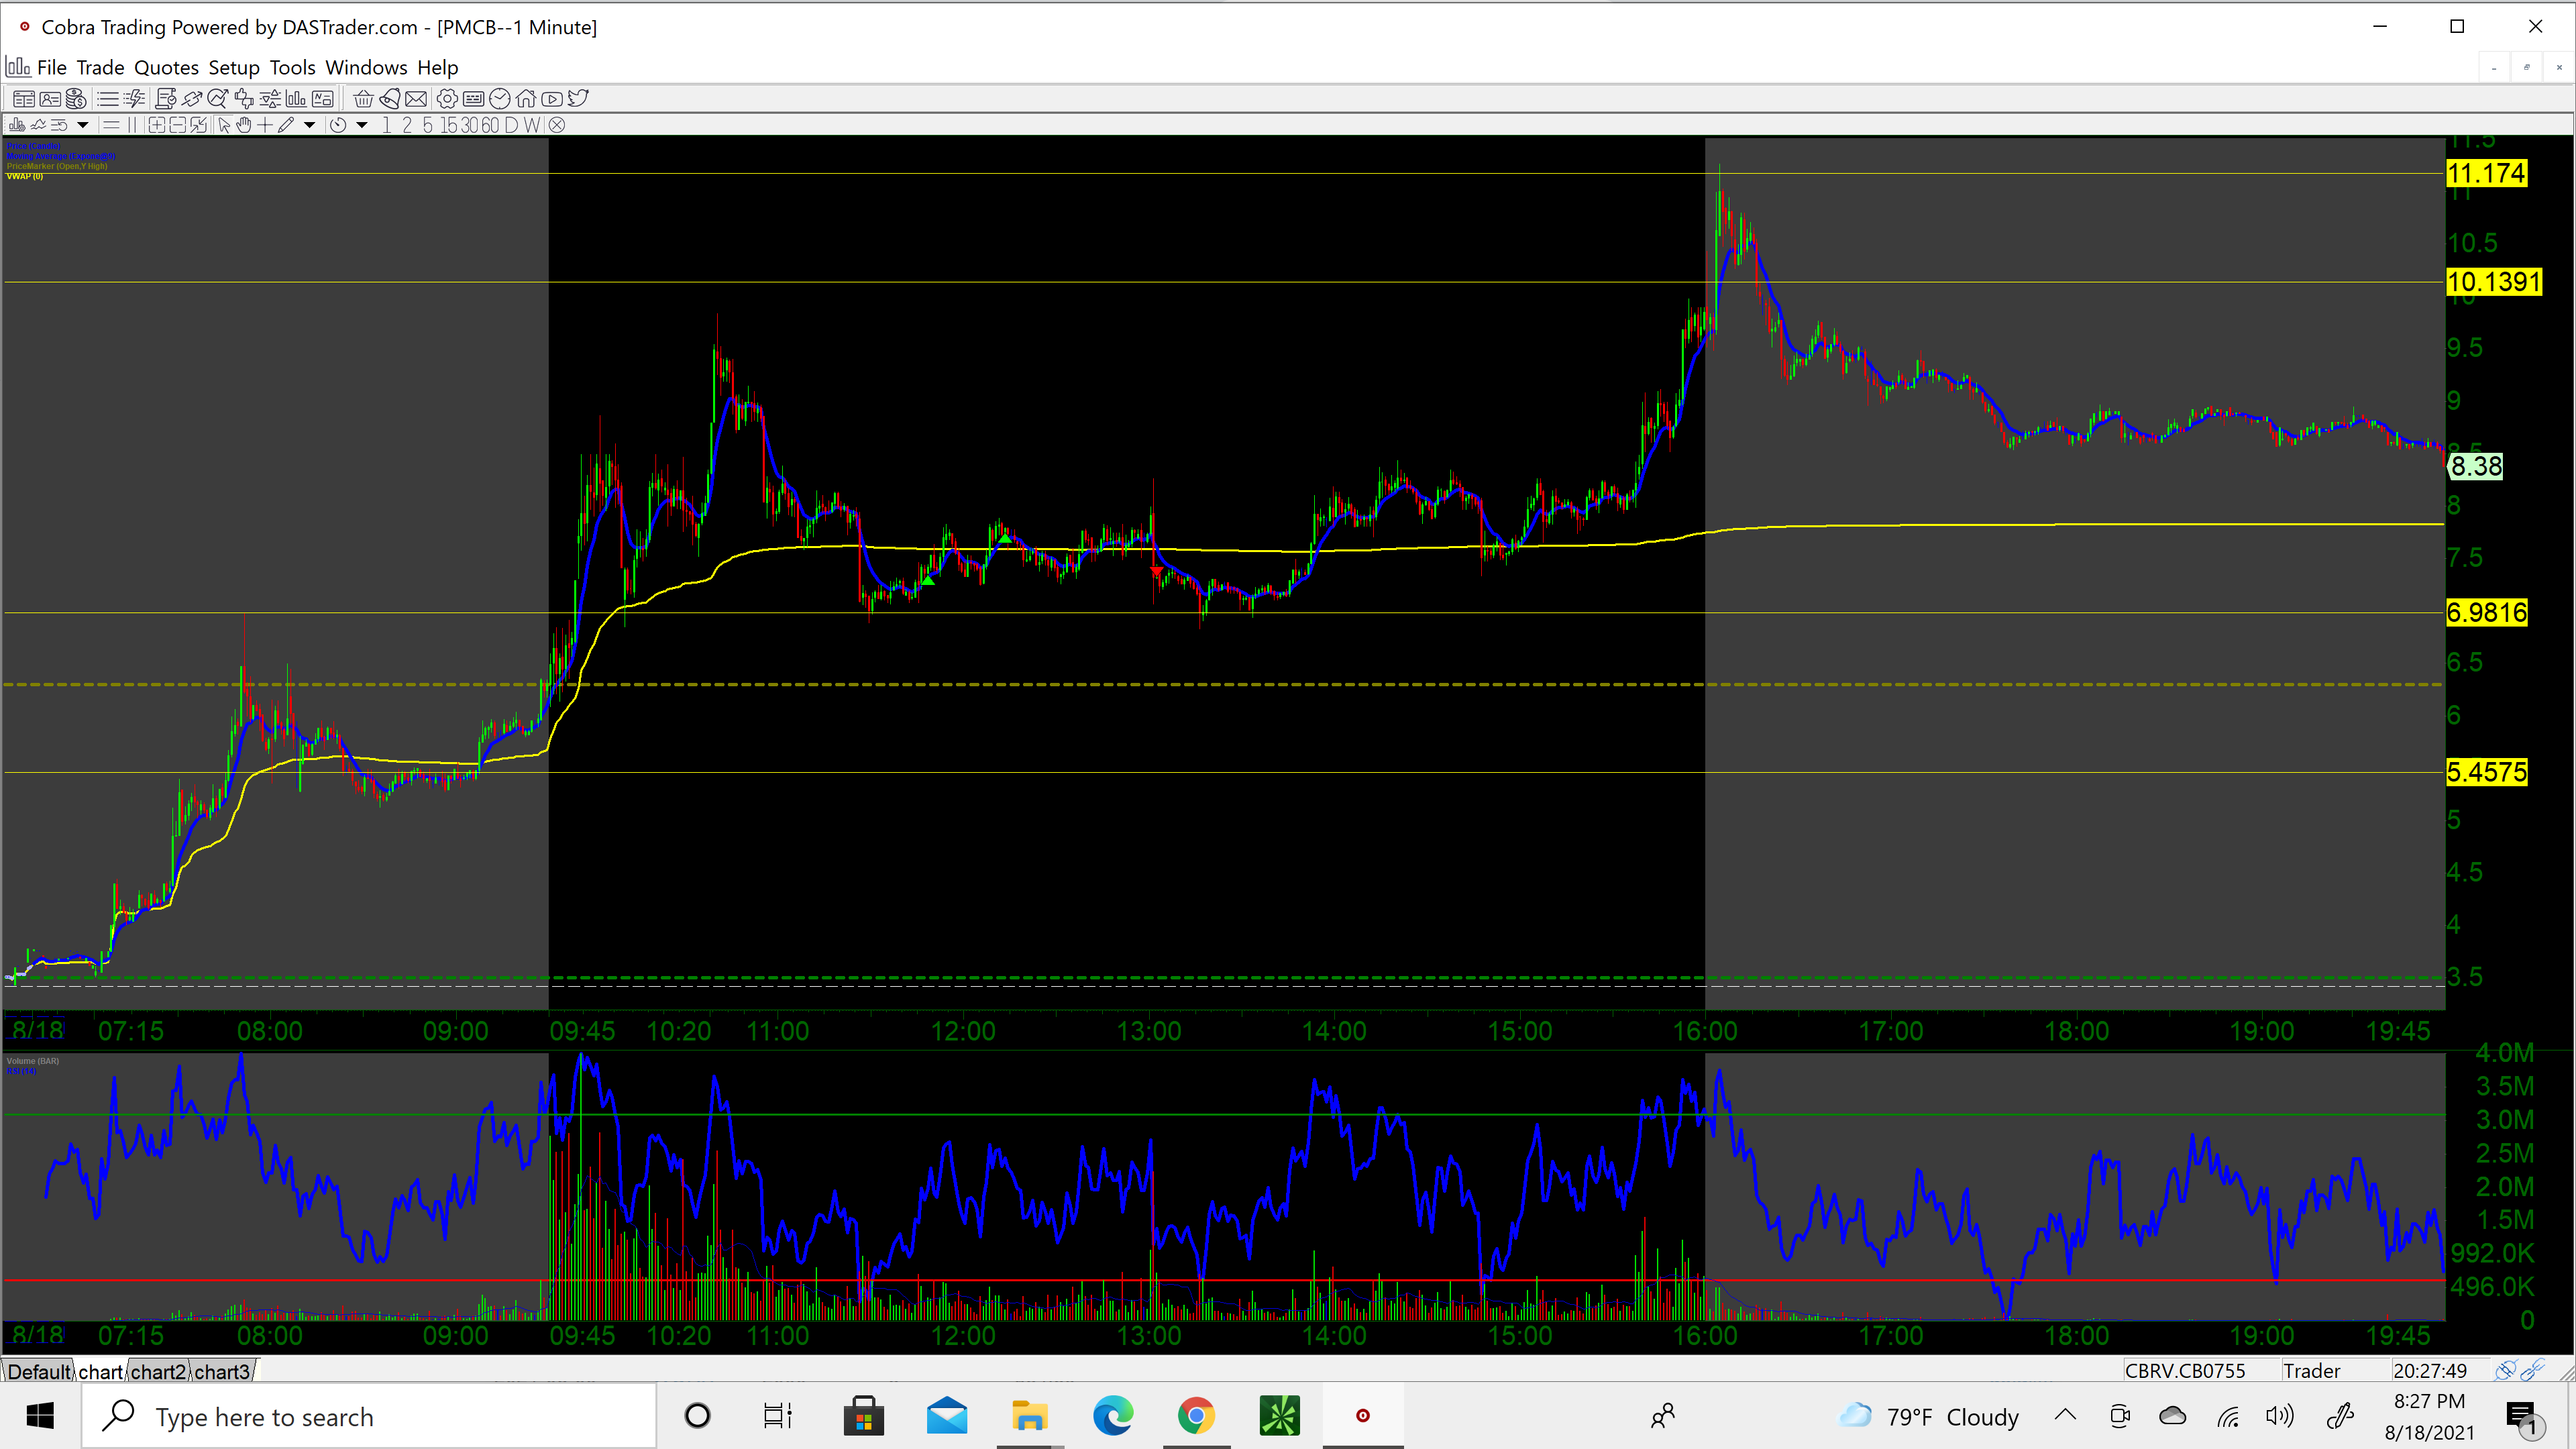This screenshot has height=1449, width=2576.
Task: Click the coins account icon
Action: click(76, 99)
